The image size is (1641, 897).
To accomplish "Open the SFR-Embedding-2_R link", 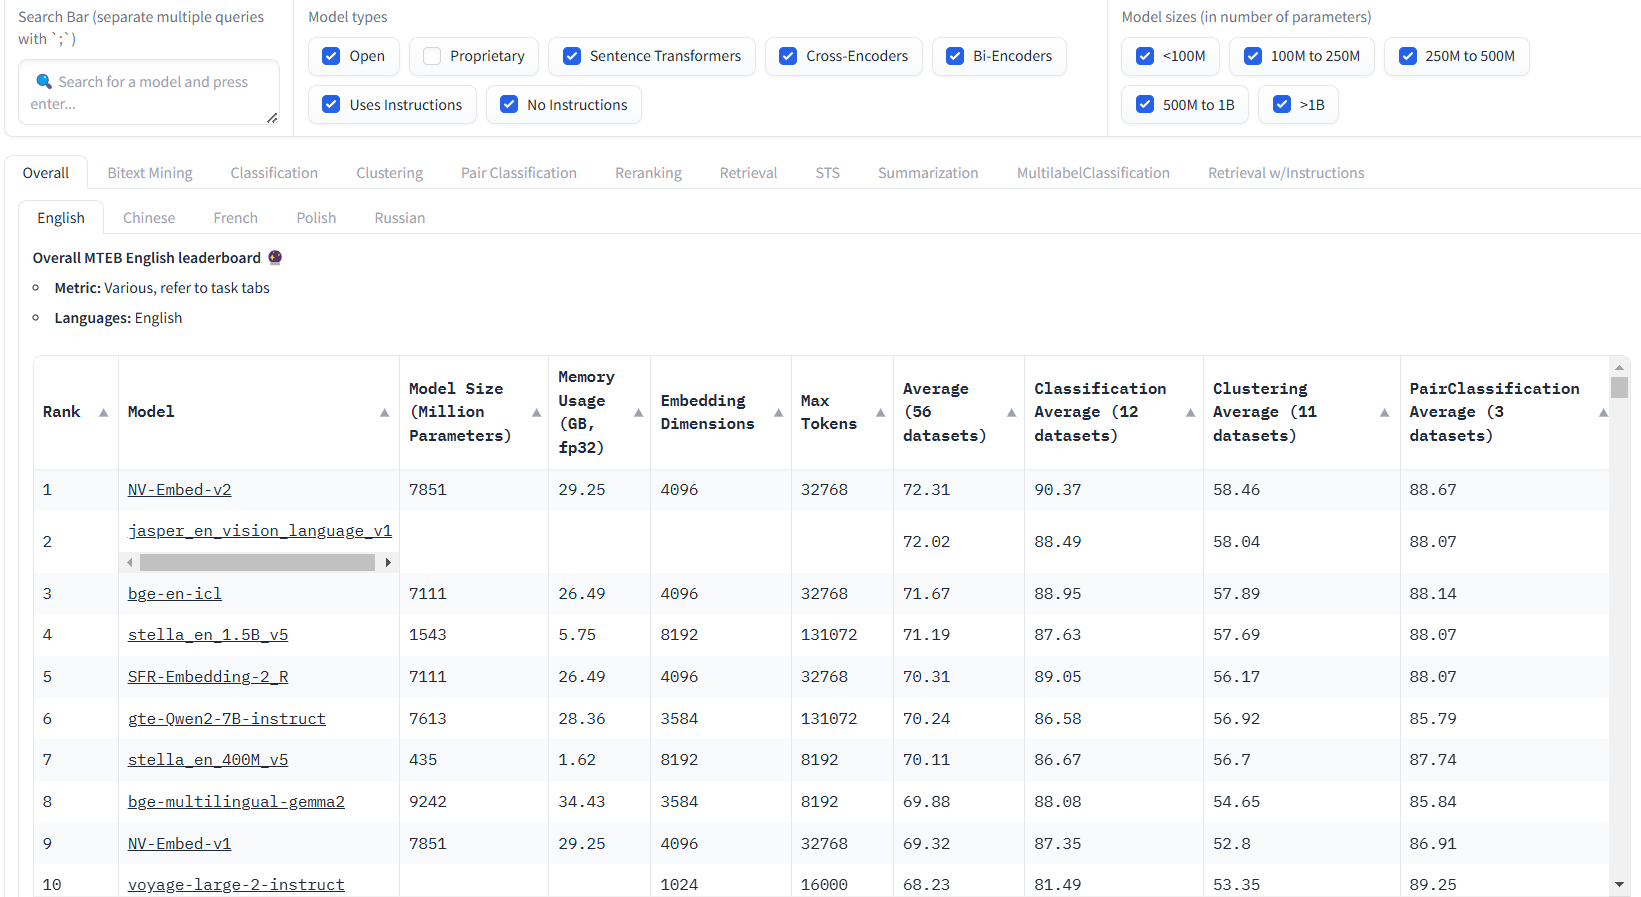I will coord(208,677).
